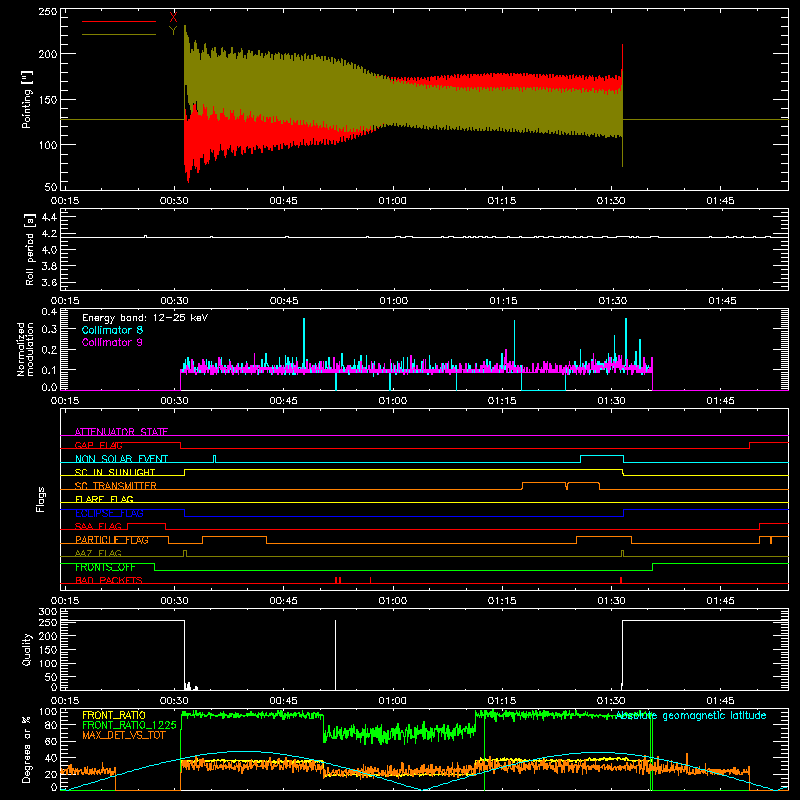Click 00:45 time label under modulation plot
Image resolution: width=800 pixels, height=800 pixels.
284,401
